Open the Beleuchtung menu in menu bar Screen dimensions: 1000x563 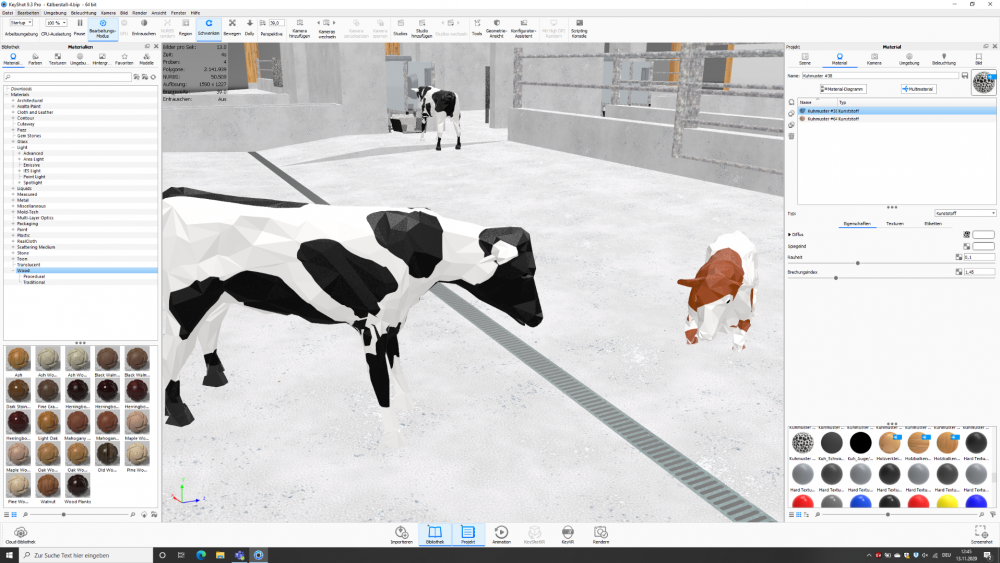click(x=83, y=13)
